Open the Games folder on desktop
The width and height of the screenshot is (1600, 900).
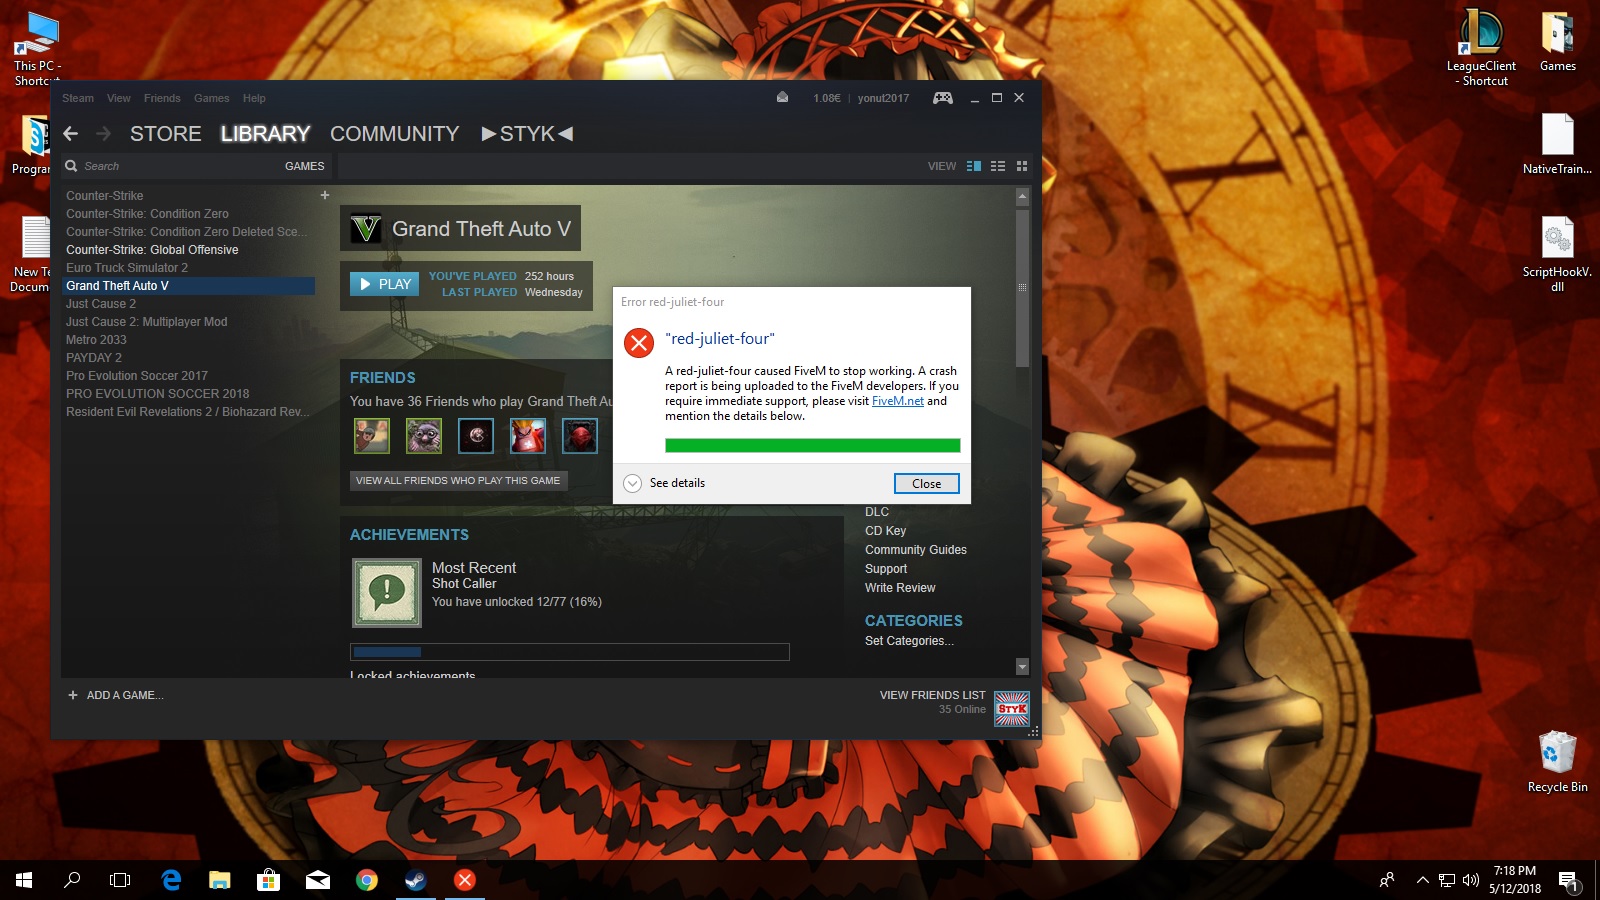[x=1557, y=41]
